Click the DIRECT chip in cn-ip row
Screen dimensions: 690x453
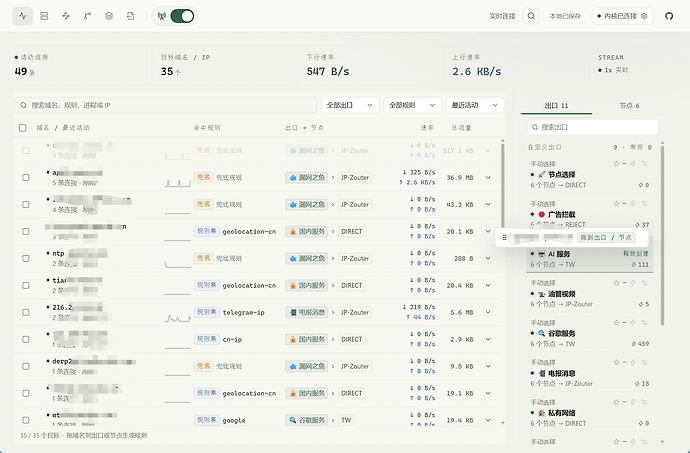click(x=352, y=339)
